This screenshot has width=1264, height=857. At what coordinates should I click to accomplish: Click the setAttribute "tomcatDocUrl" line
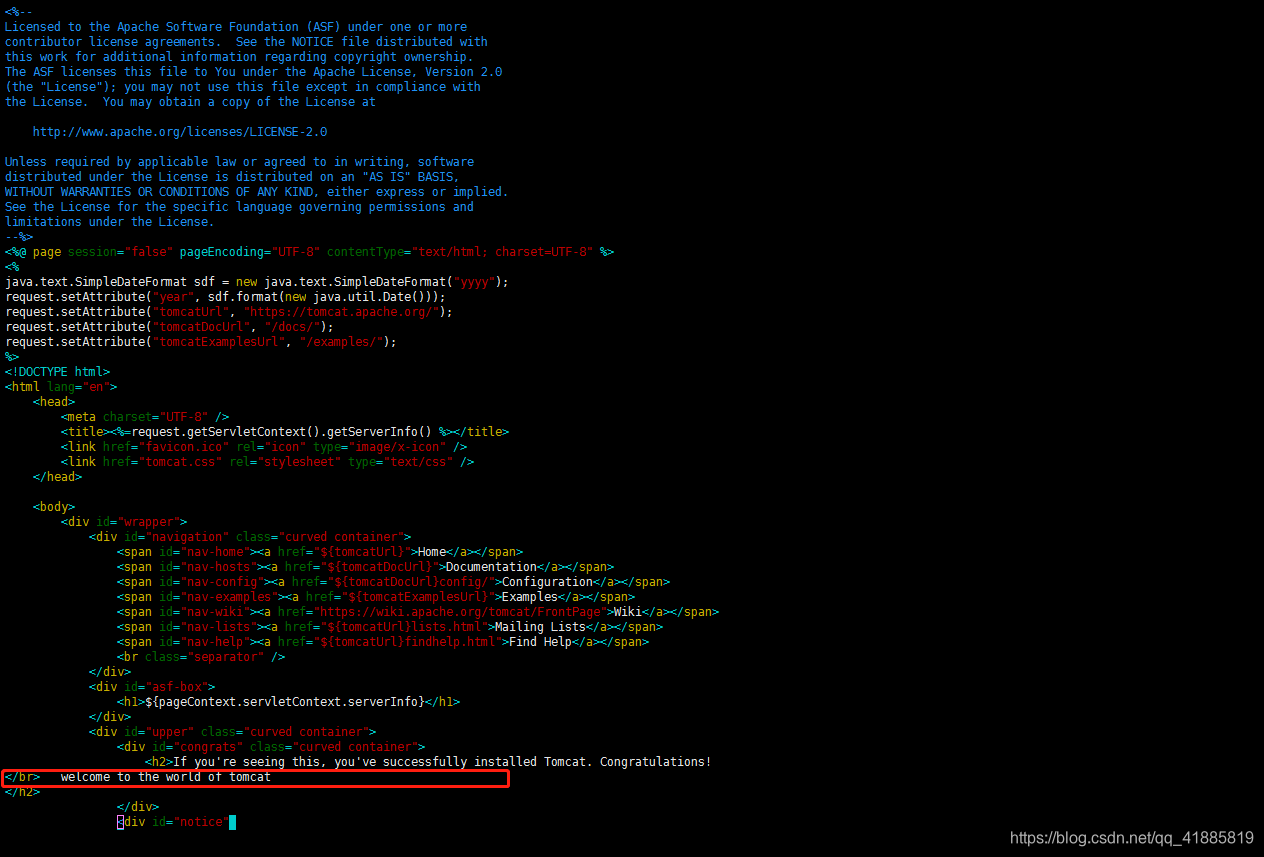coord(169,327)
